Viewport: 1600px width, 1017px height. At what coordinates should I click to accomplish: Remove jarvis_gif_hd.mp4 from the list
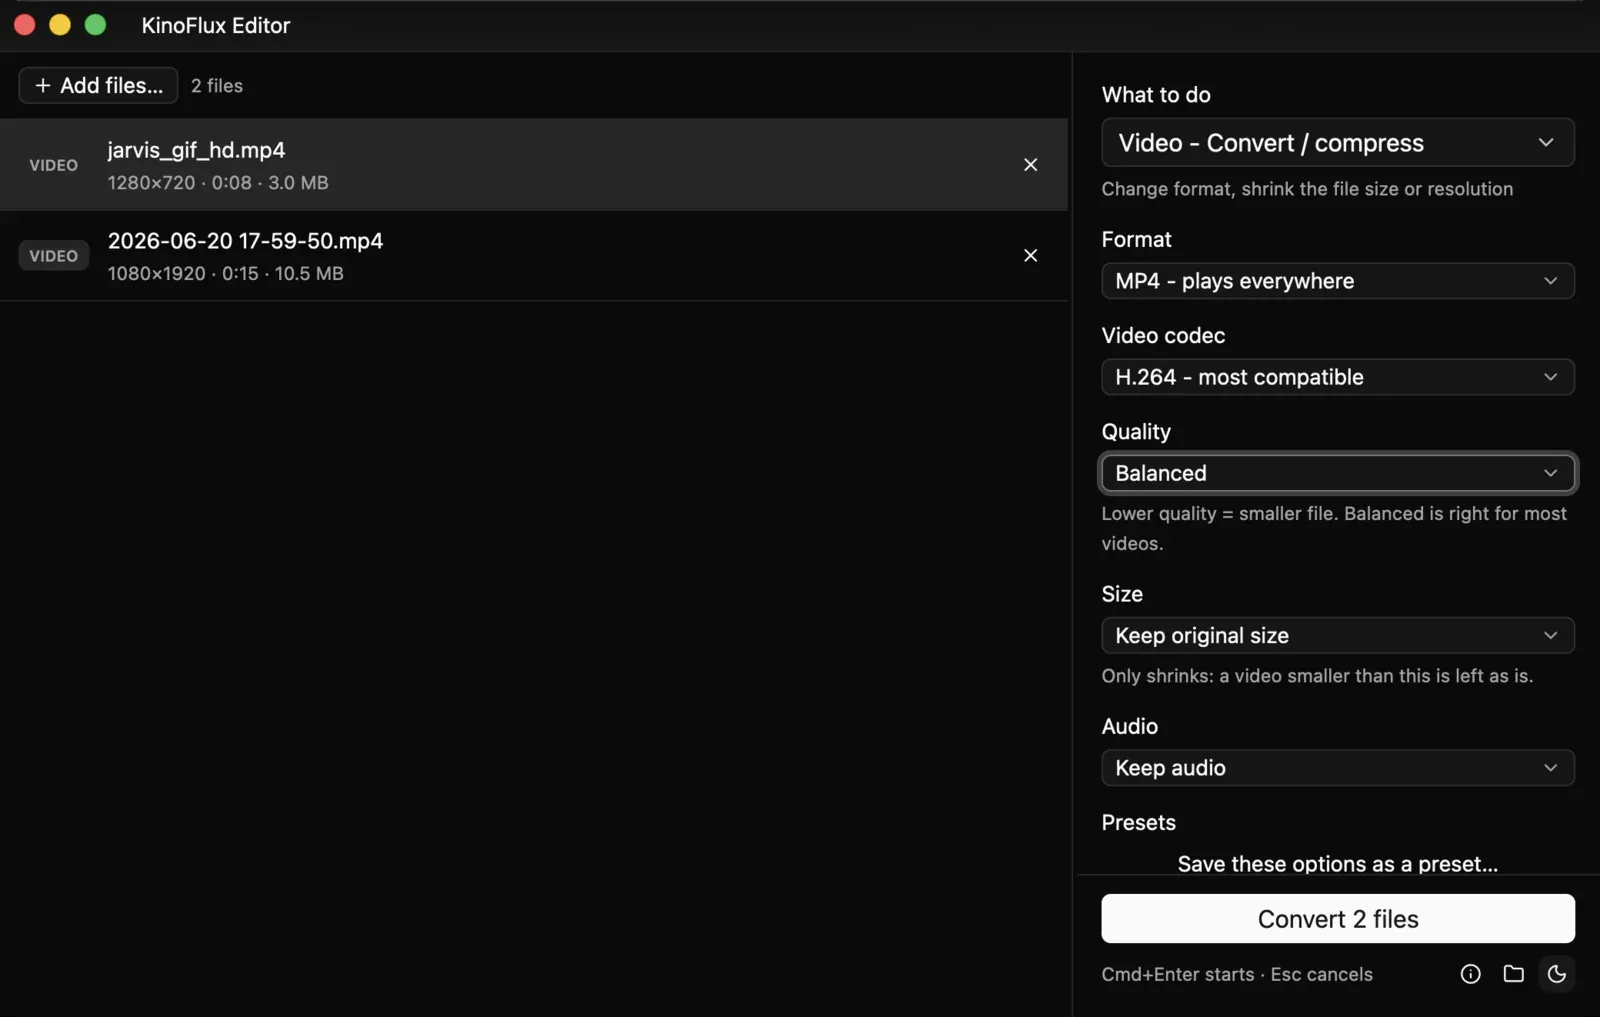point(1030,165)
